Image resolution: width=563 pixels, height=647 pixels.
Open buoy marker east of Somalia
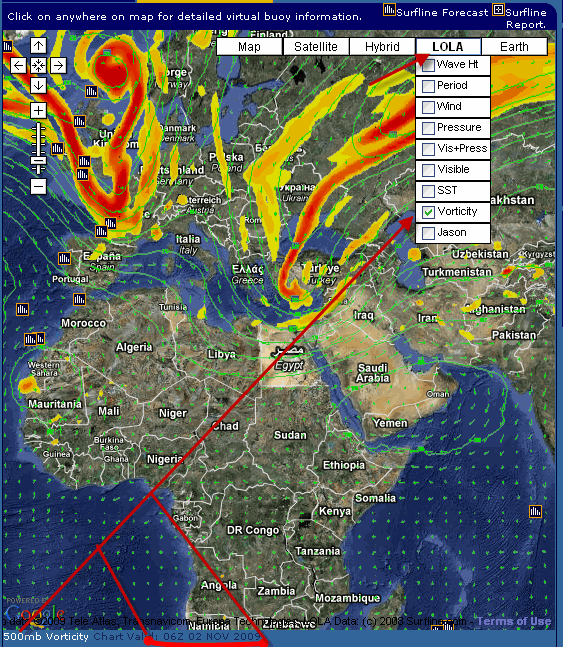point(535,512)
